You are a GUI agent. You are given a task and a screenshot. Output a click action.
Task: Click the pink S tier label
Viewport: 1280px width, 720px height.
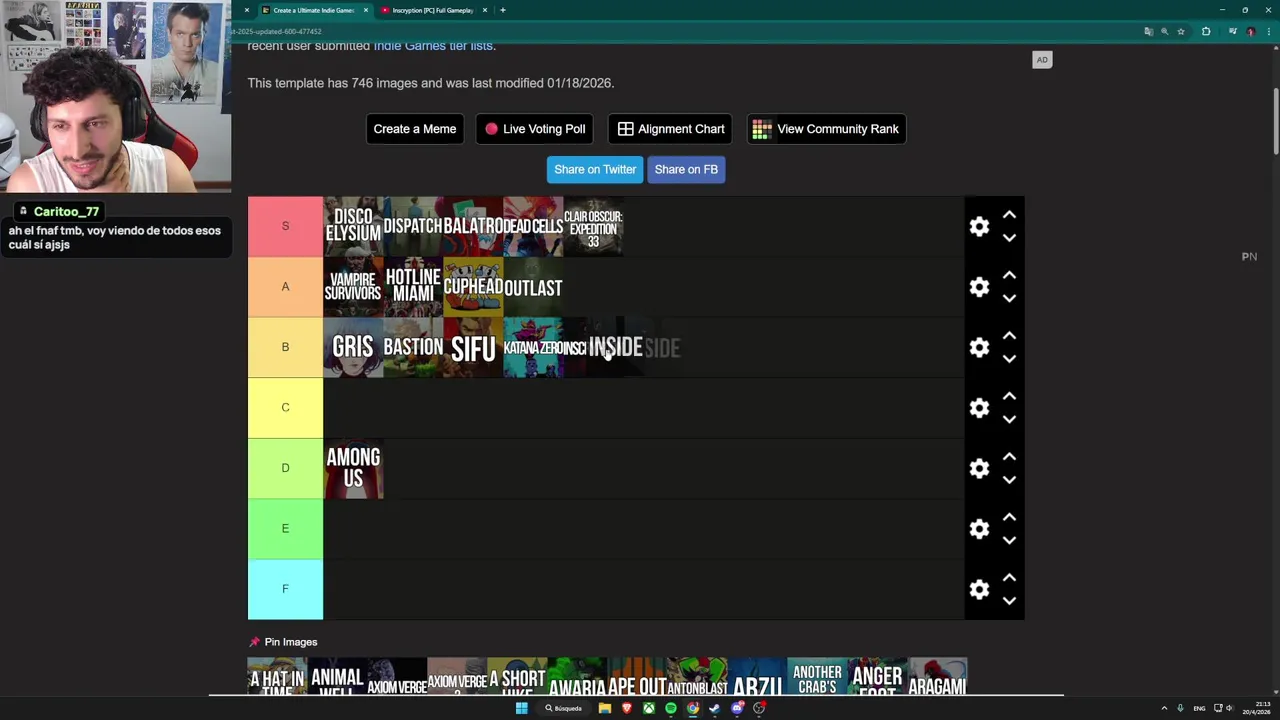(x=285, y=226)
